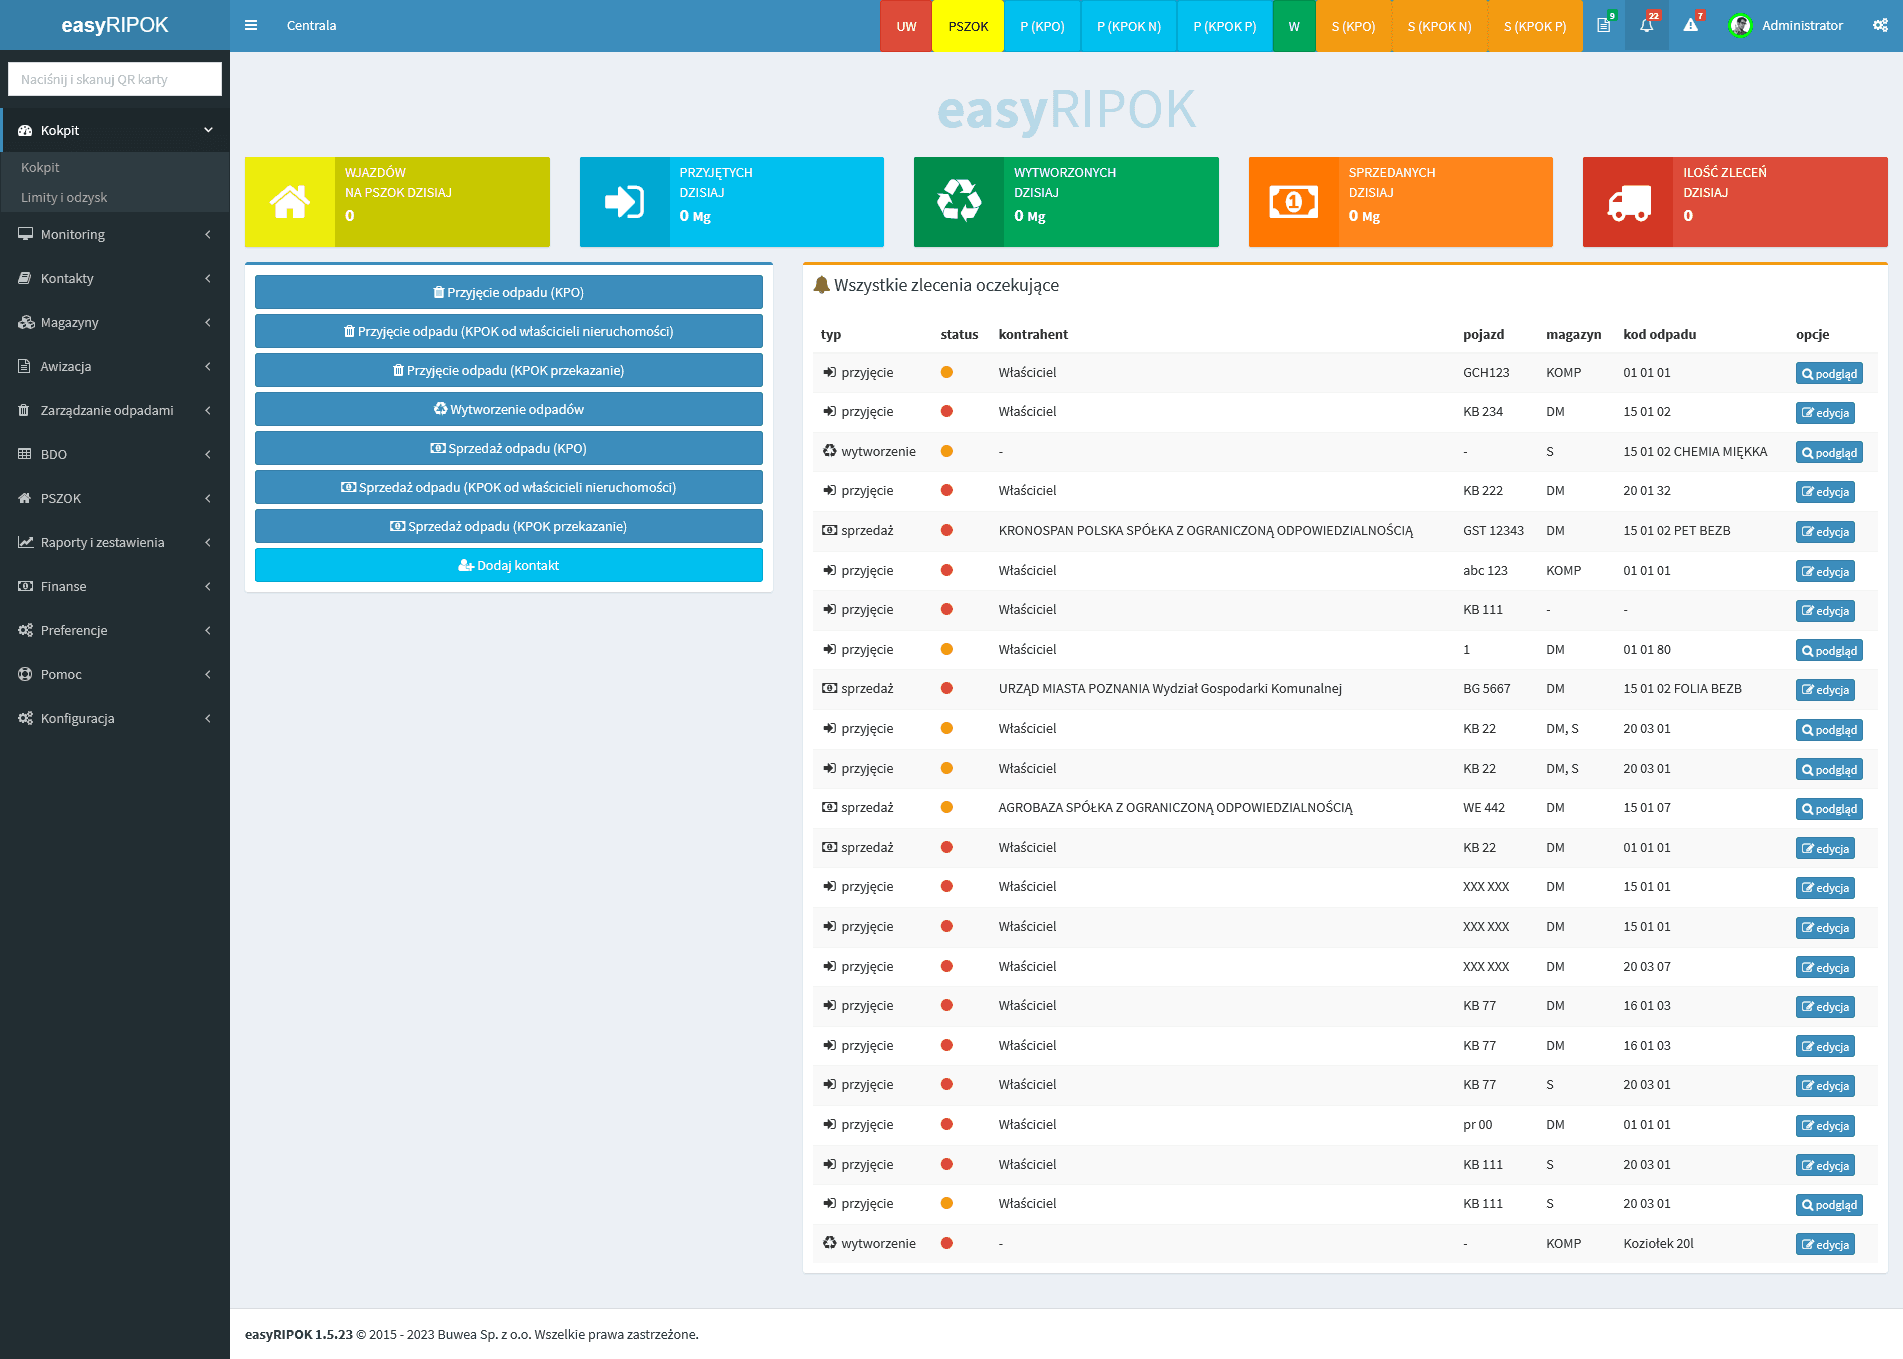The height and width of the screenshot is (1359, 1903).
Task: Click the recycle icon on the Wytworzonych tile
Action: [959, 202]
